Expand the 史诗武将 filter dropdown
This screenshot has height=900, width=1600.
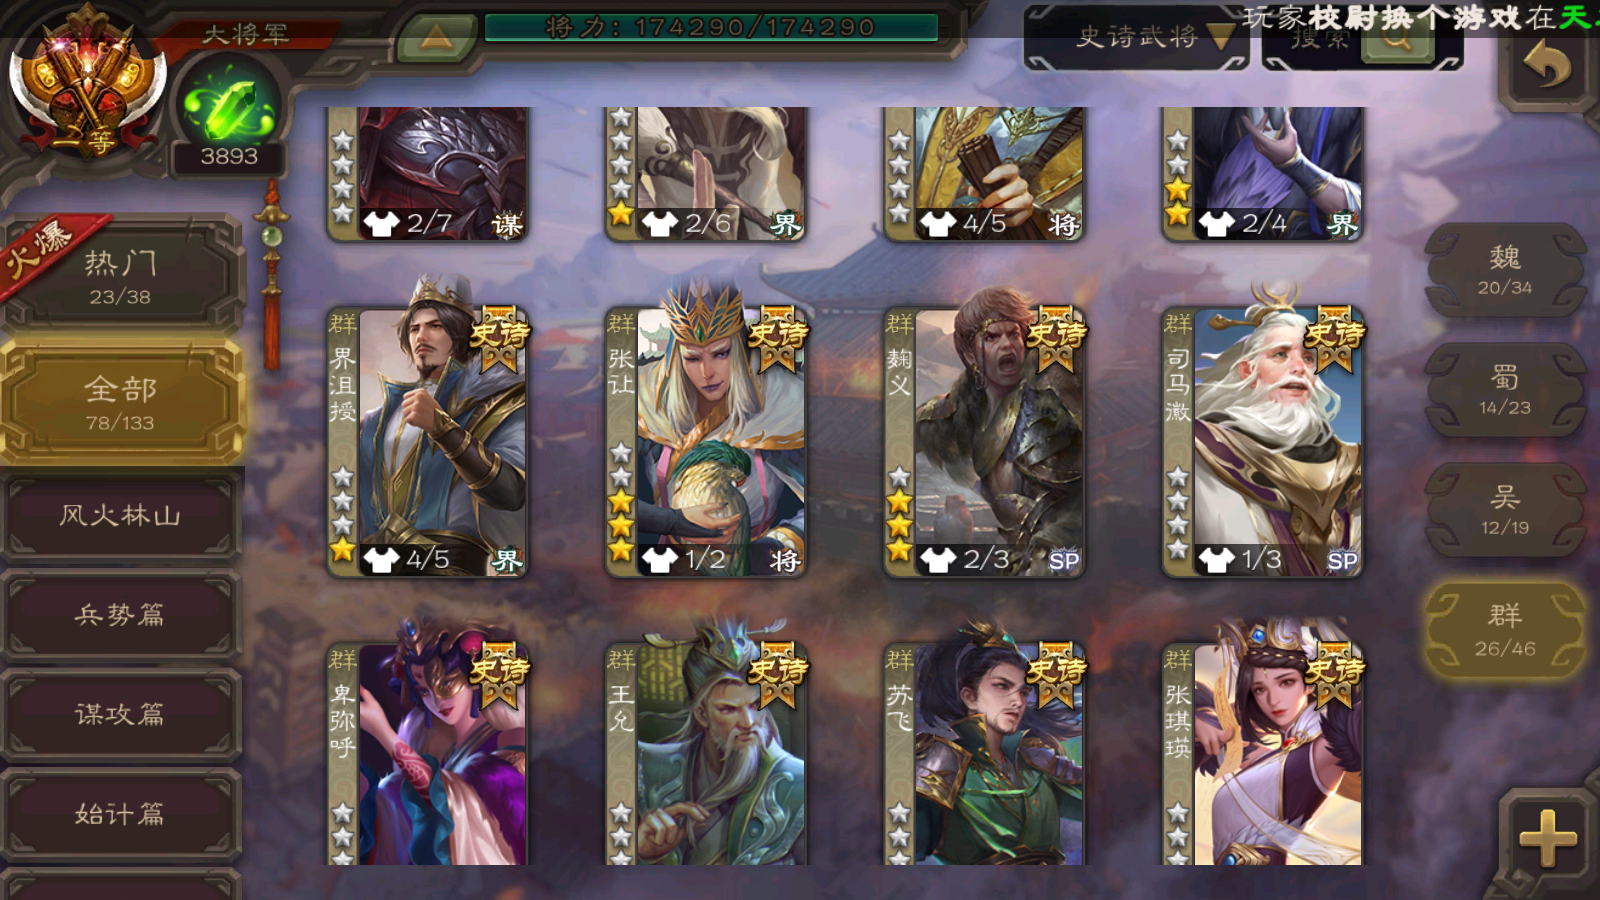coord(1138,38)
